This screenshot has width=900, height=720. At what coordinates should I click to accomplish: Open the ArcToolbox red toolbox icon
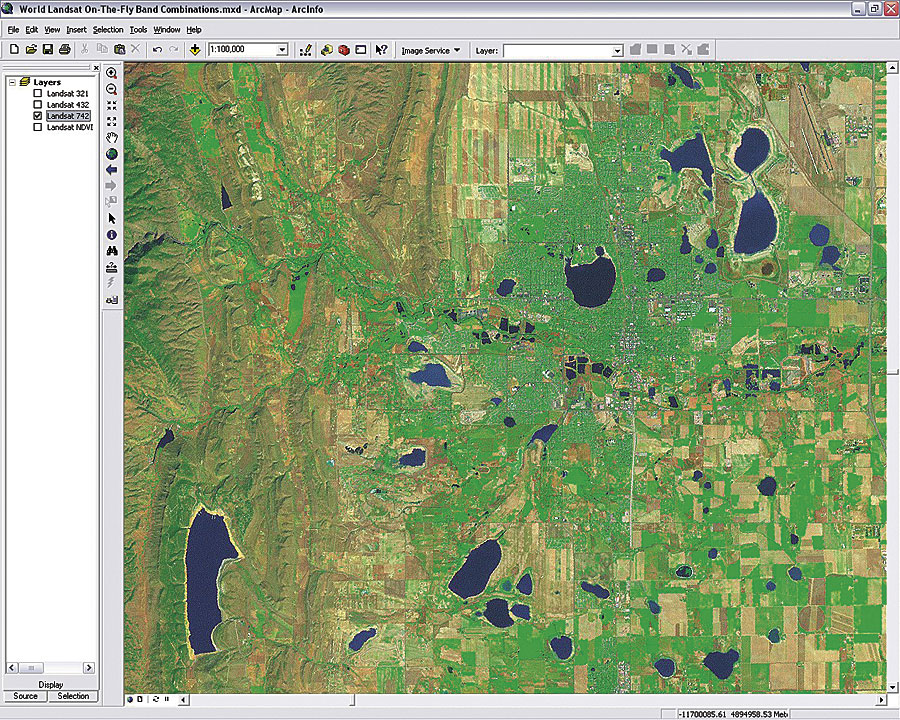[x=343, y=49]
